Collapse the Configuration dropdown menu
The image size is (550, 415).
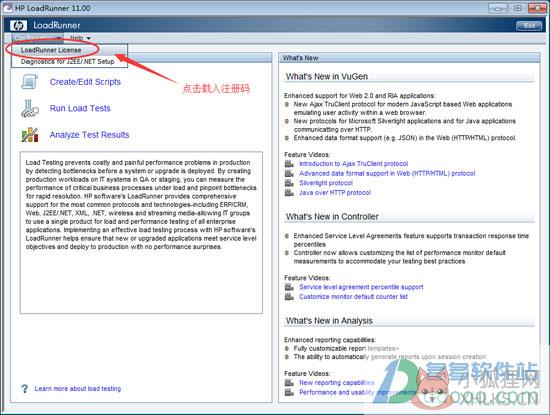pyautogui.click(x=38, y=38)
